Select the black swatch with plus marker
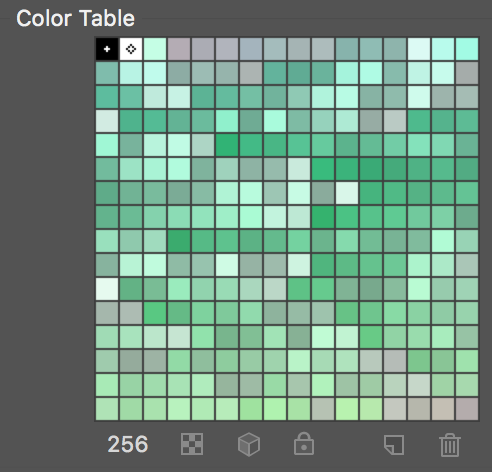The height and width of the screenshot is (472, 492). (x=107, y=49)
